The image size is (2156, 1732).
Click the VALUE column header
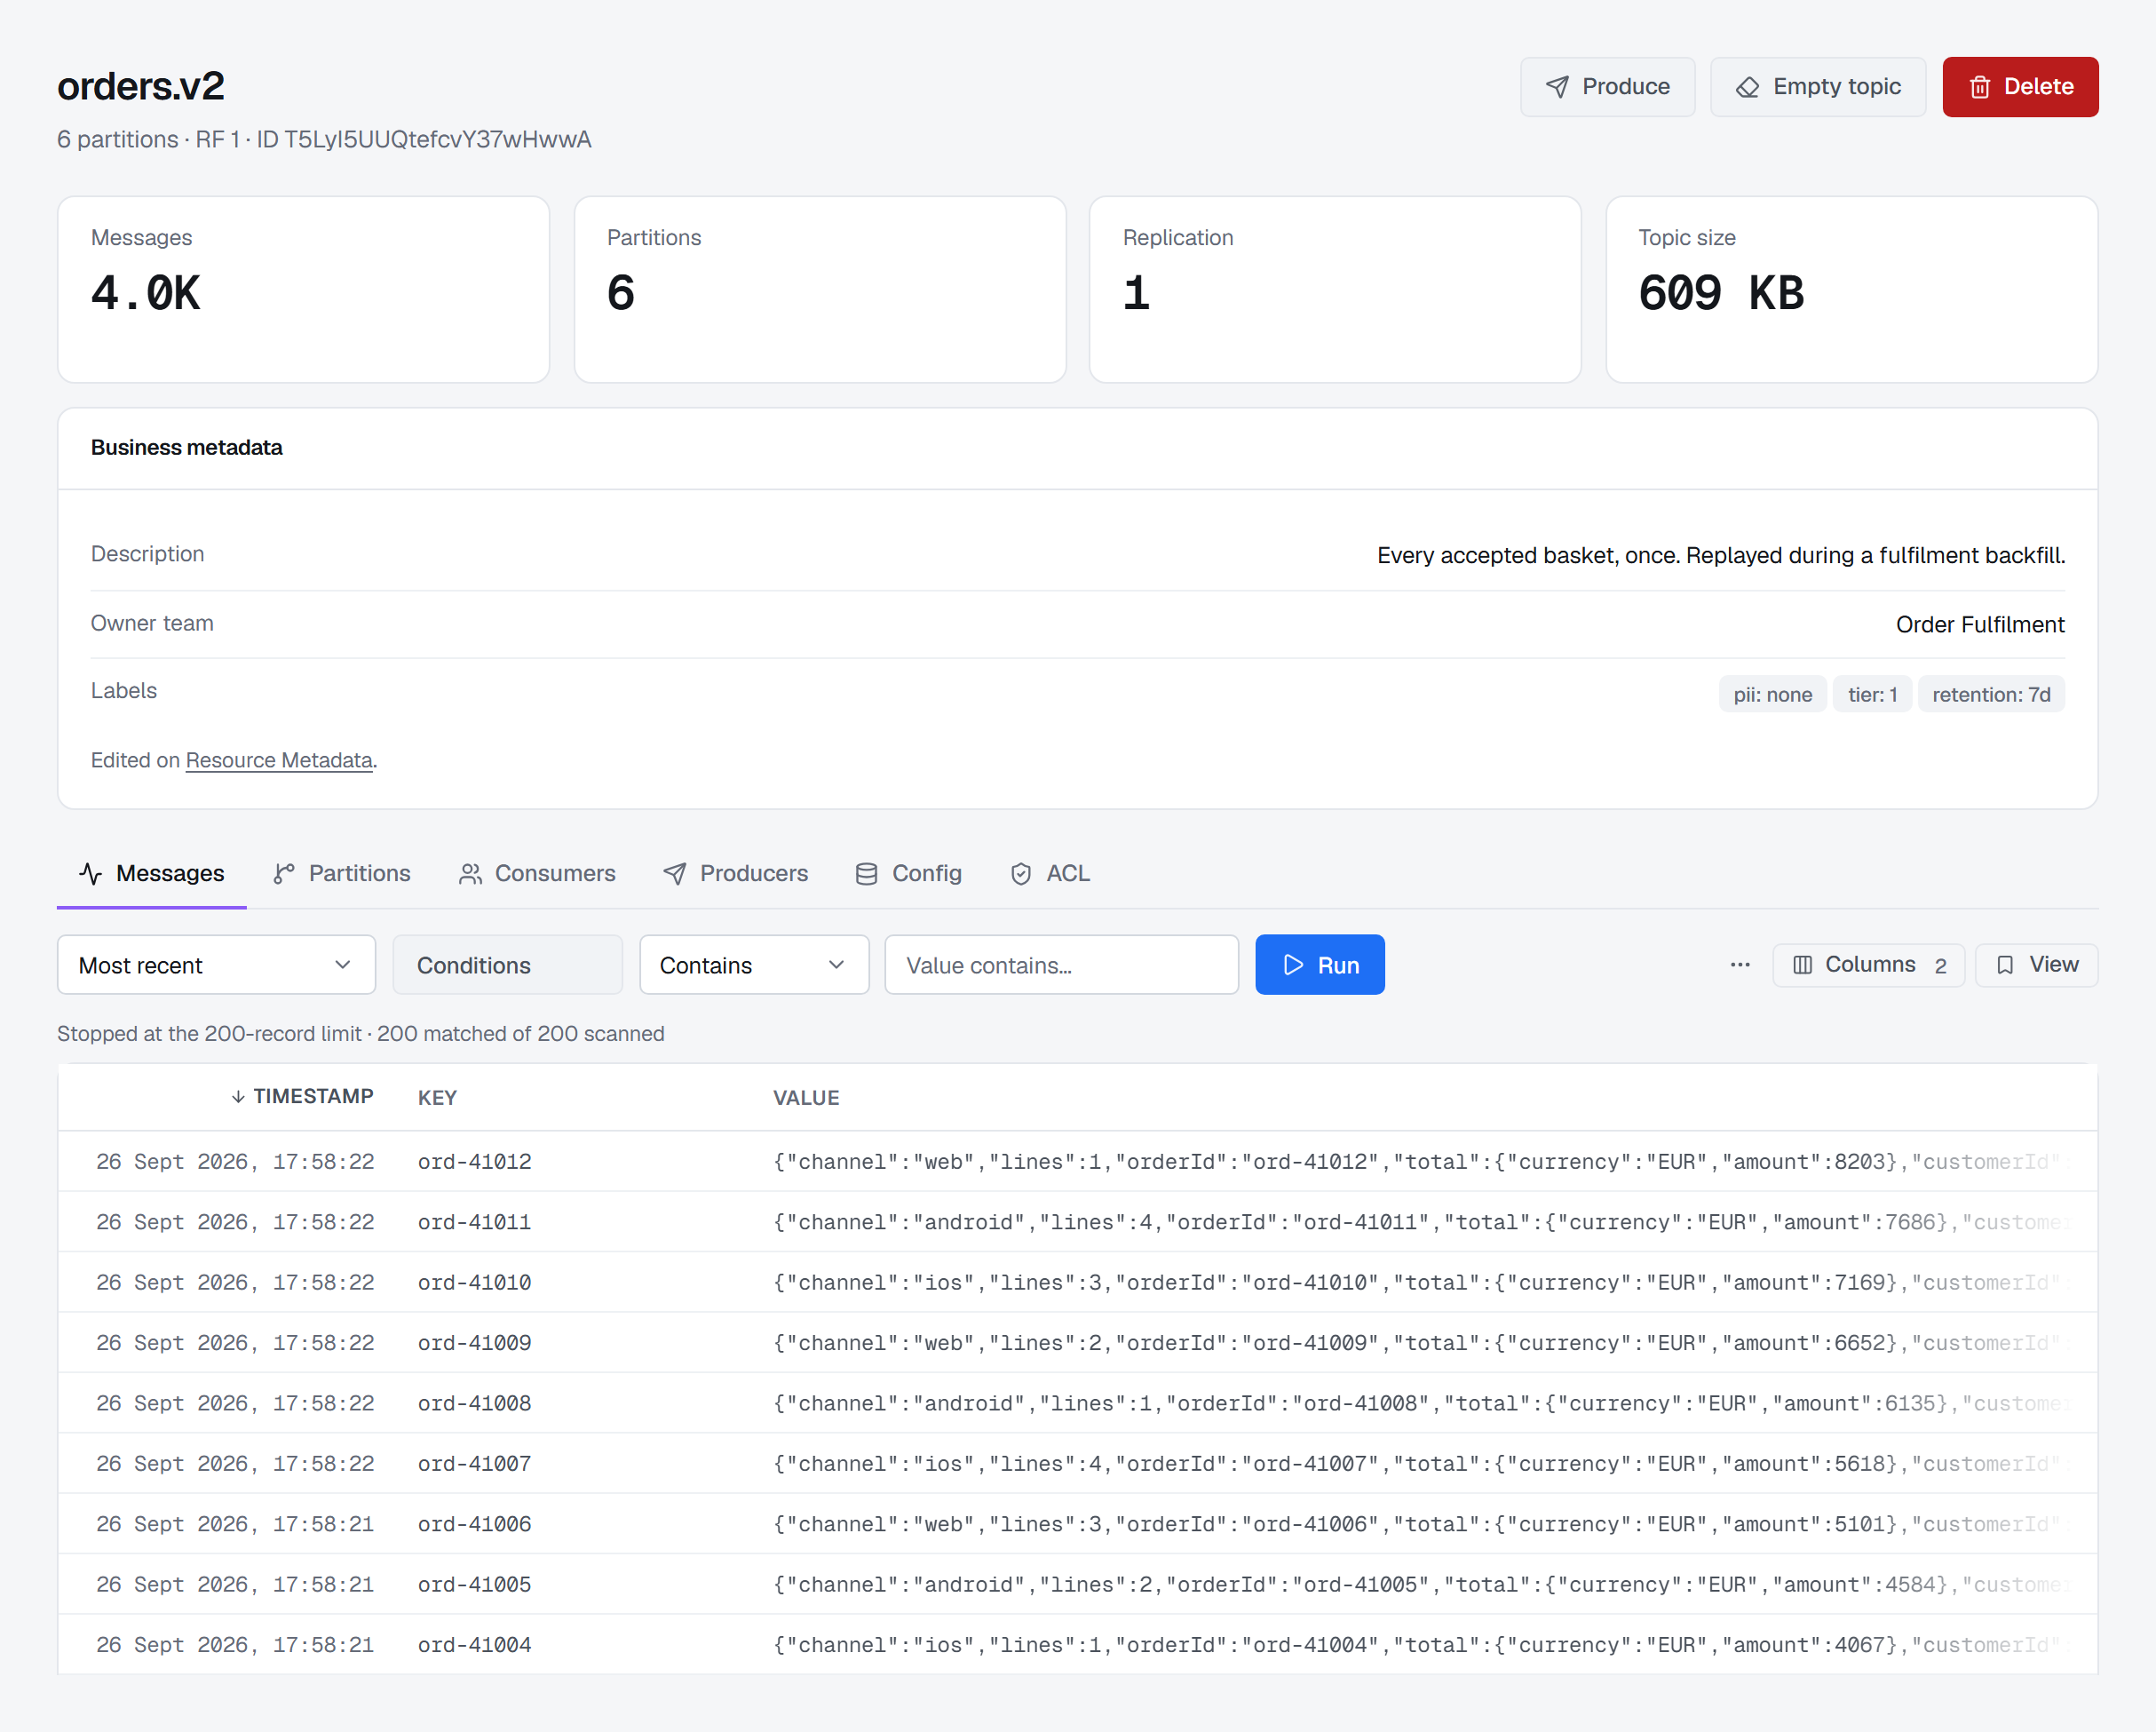click(x=806, y=1098)
